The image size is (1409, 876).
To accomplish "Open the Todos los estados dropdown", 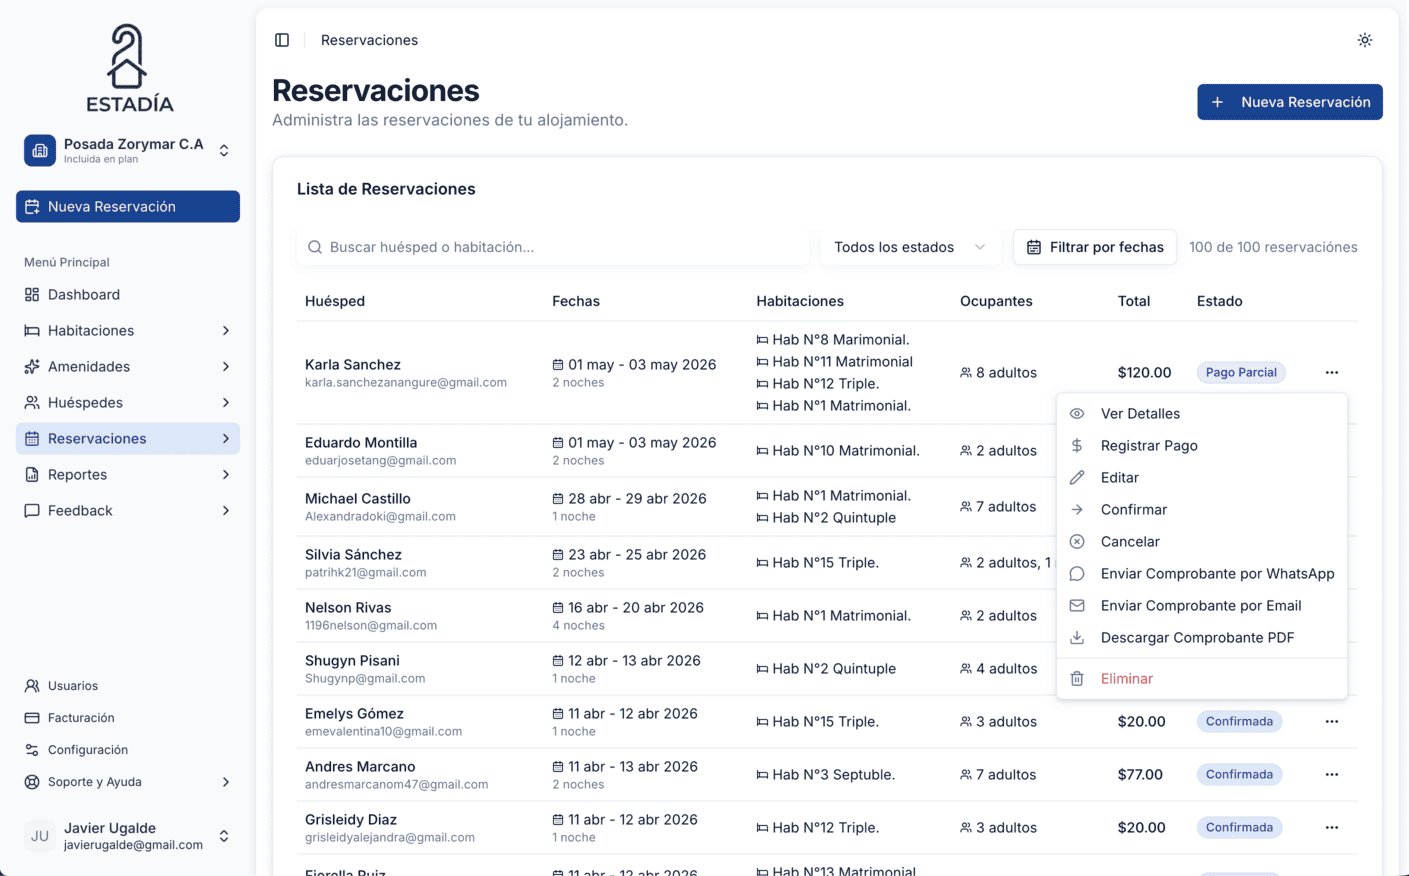I will 910,247.
